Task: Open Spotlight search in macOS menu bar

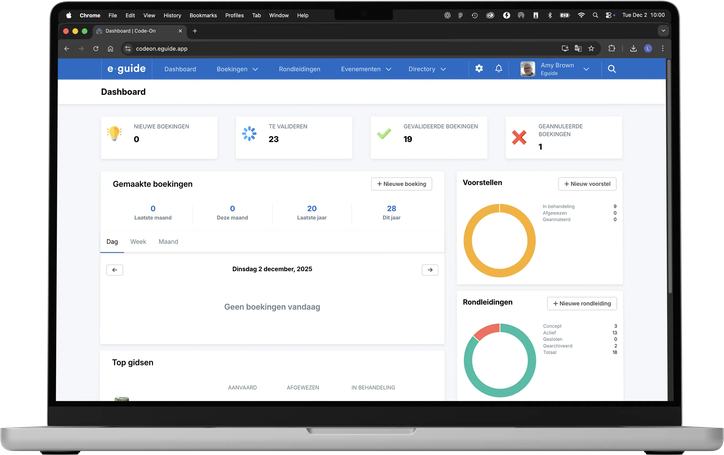Action: (x=596, y=15)
